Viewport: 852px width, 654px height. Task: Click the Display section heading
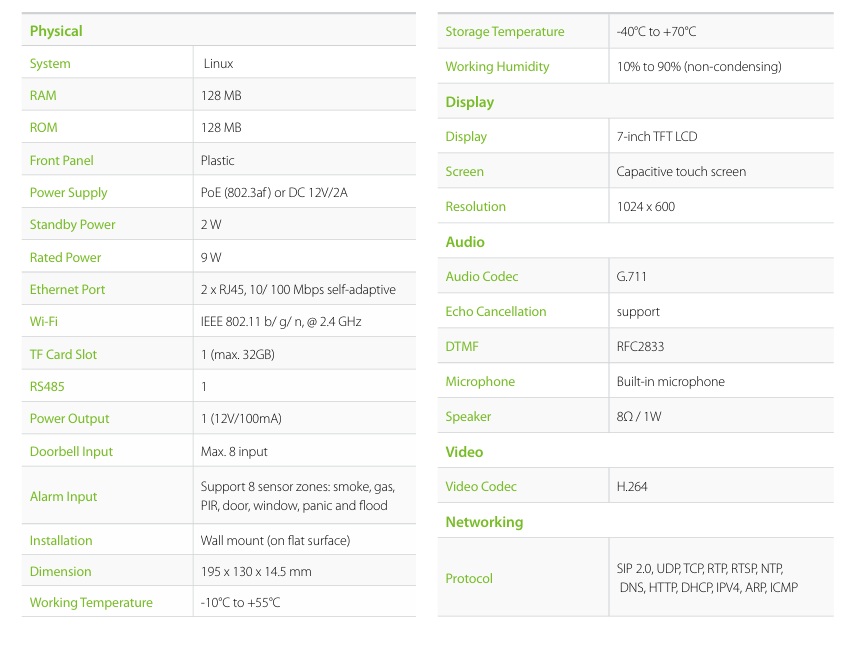point(469,102)
